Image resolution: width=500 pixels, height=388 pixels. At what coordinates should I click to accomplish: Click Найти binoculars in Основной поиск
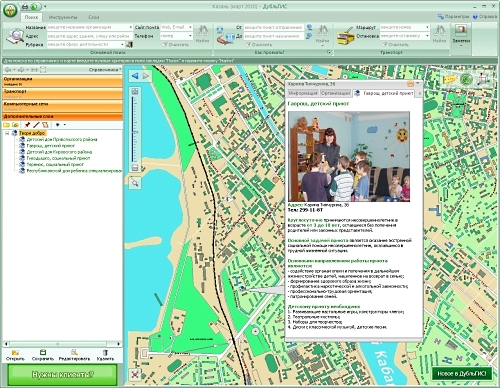point(202,34)
